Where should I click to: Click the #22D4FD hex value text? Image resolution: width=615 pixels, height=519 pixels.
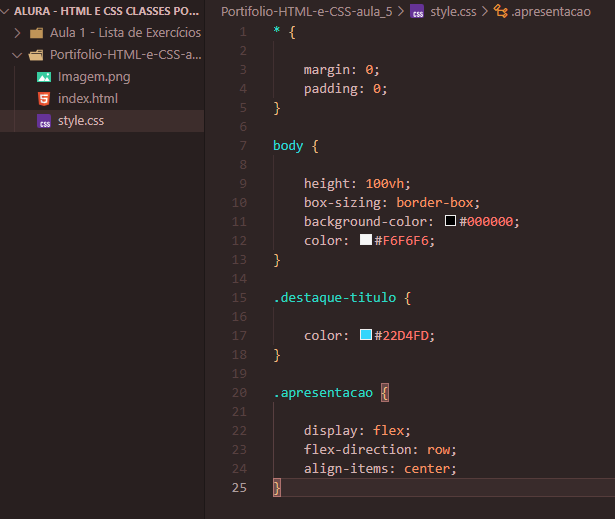[401, 336]
